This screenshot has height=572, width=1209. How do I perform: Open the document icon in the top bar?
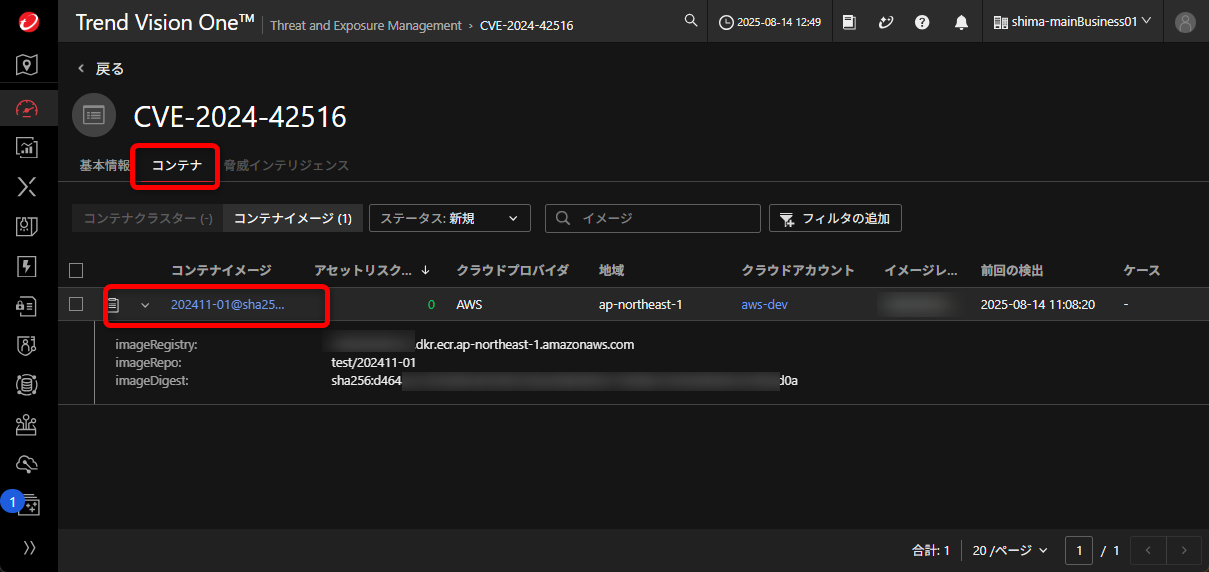(x=849, y=22)
